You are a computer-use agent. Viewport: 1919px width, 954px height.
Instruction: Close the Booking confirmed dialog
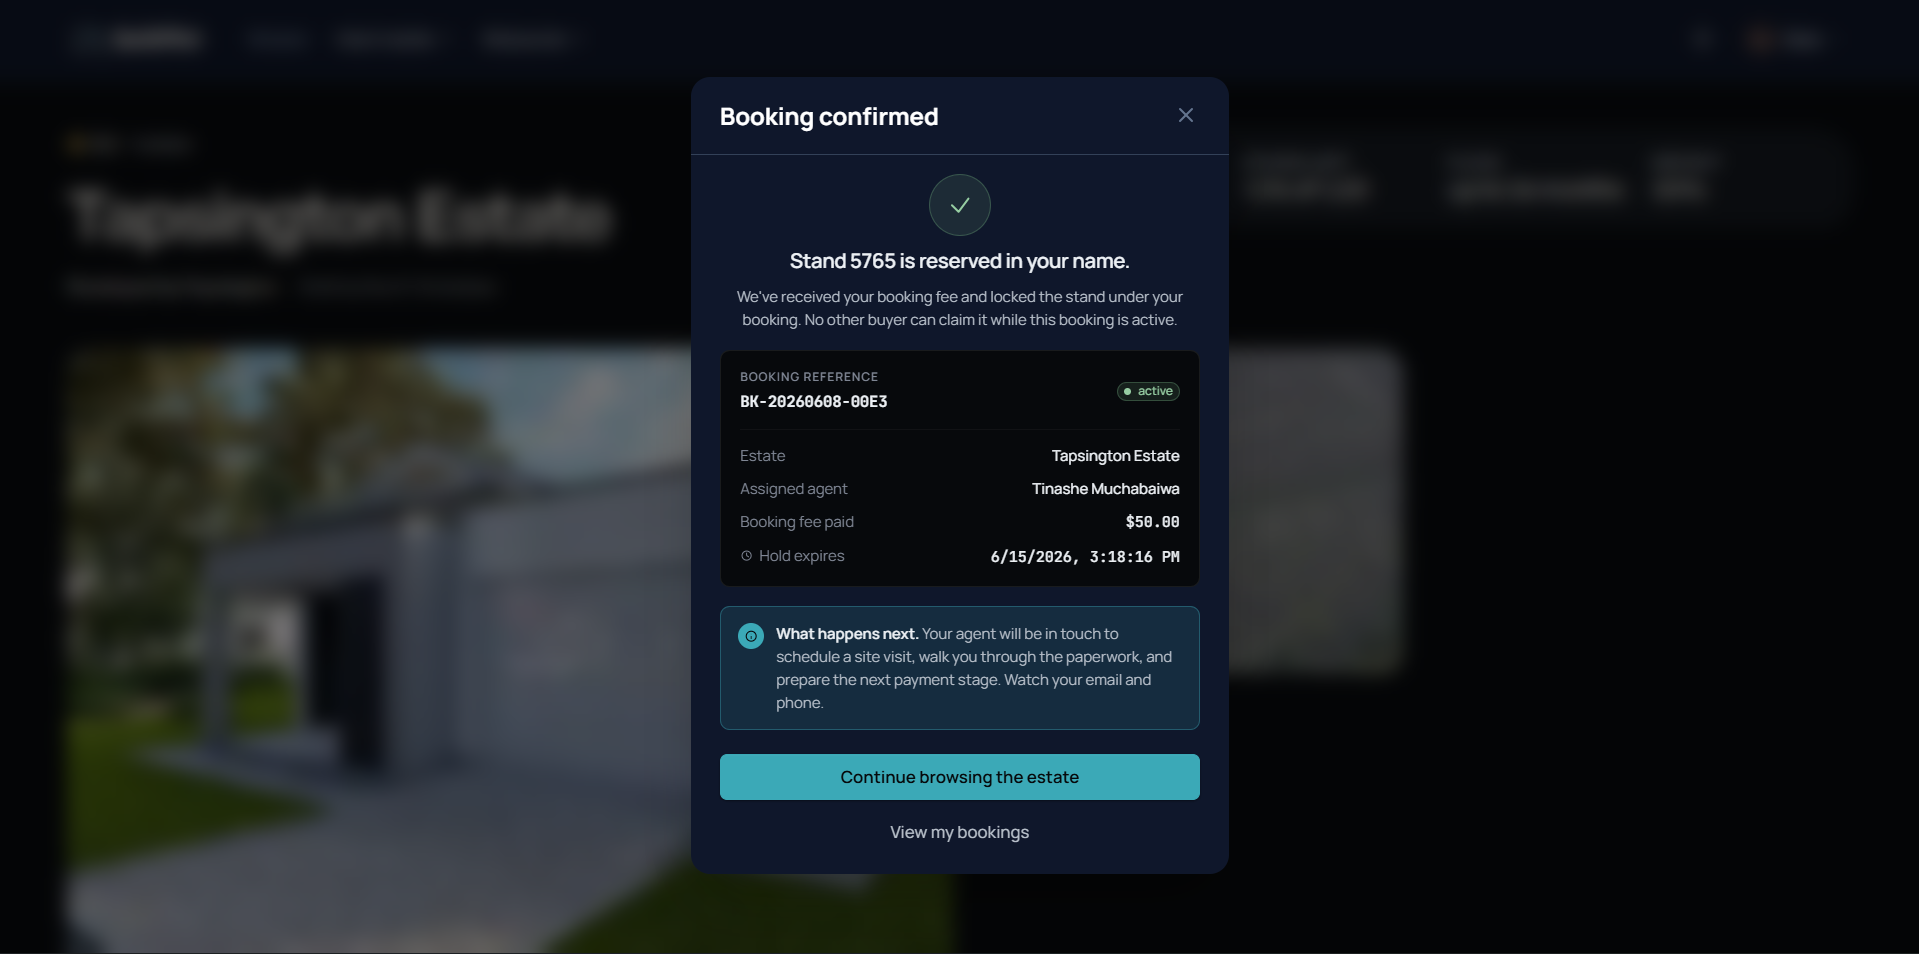click(x=1185, y=115)
